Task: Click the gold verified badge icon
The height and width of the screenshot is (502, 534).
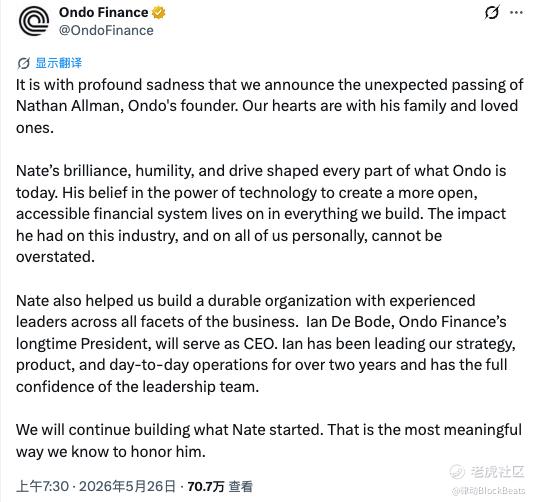Action: (x=158, y=13)
